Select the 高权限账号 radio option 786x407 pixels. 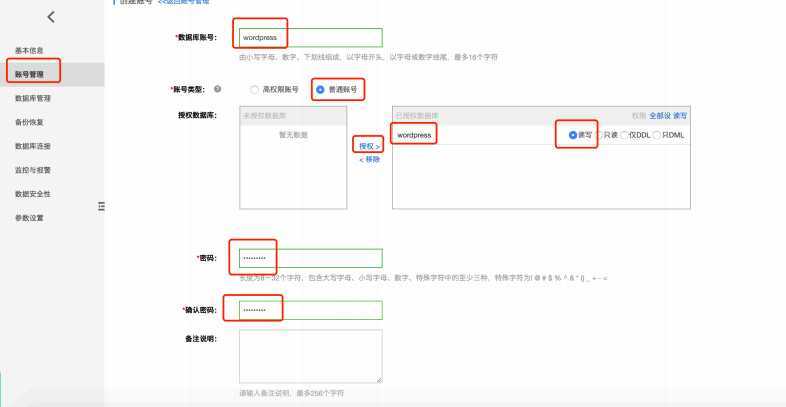(x=254, y=90)
